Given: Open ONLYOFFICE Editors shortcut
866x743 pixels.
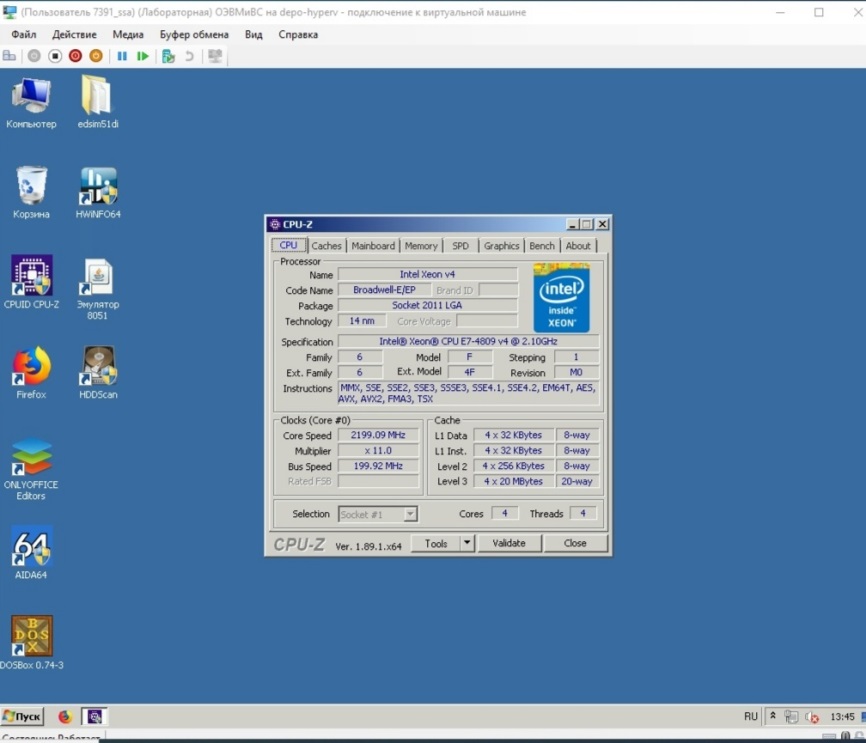Looking at the screenshot, I should 31,468.
